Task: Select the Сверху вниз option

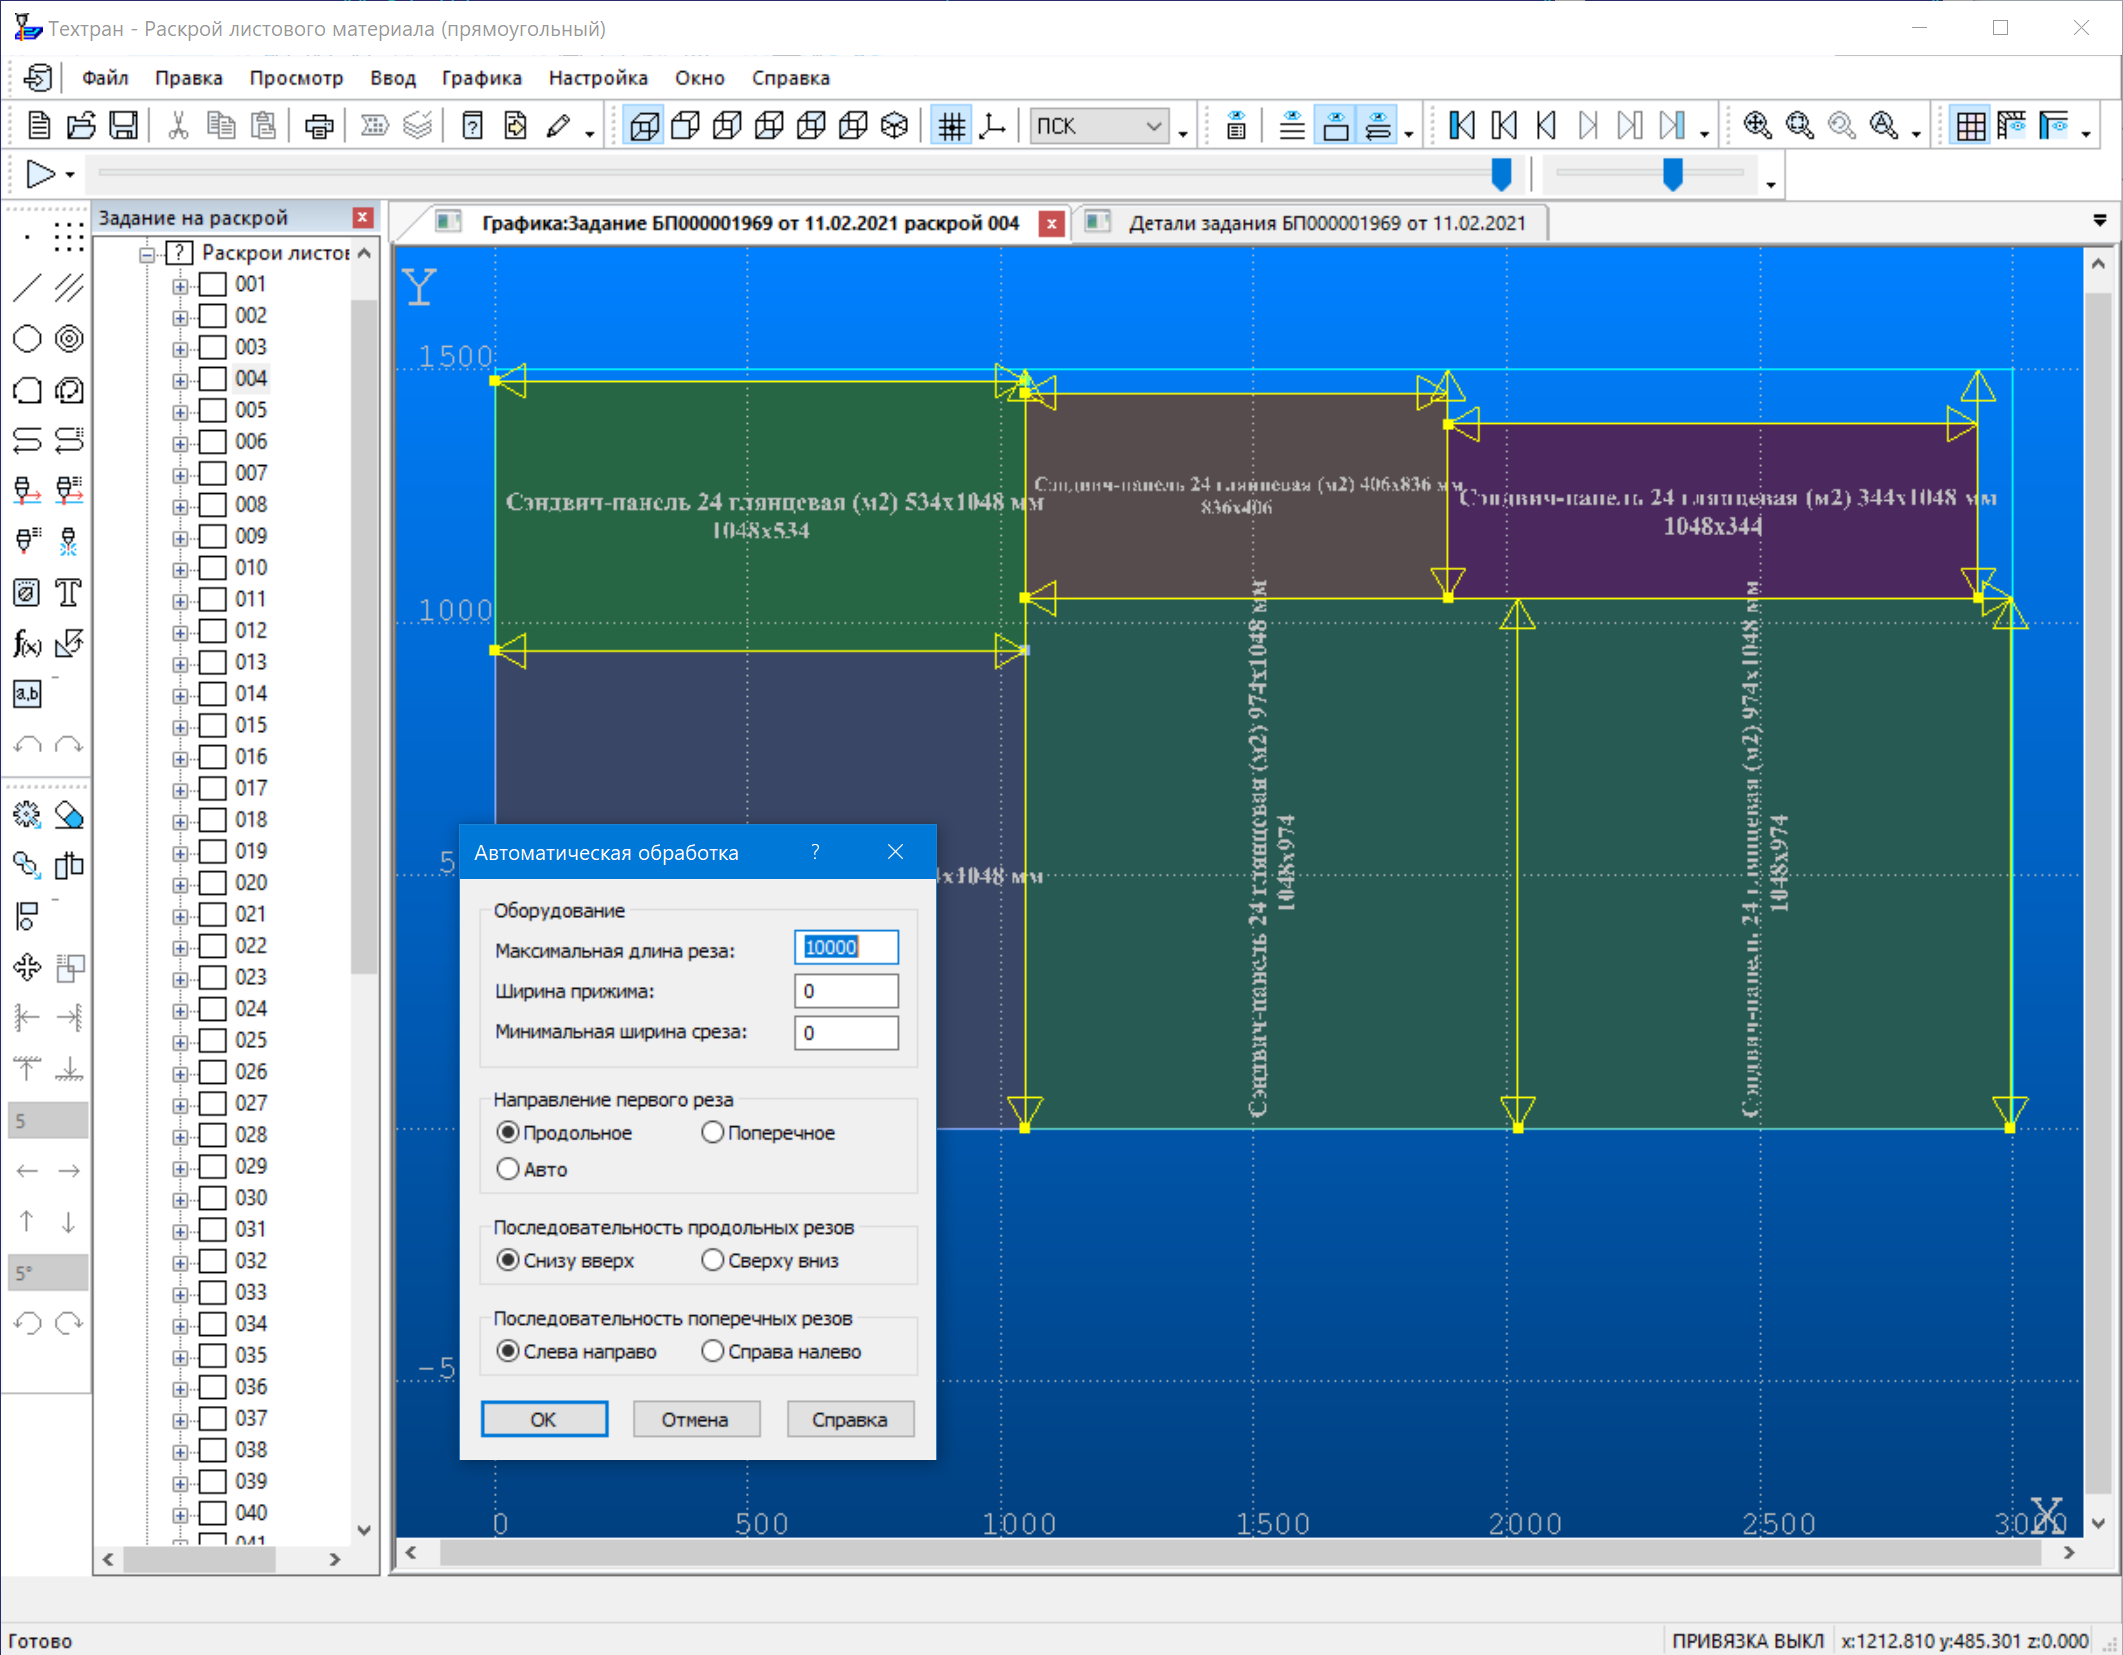Action: click(x=712, y=1260)
